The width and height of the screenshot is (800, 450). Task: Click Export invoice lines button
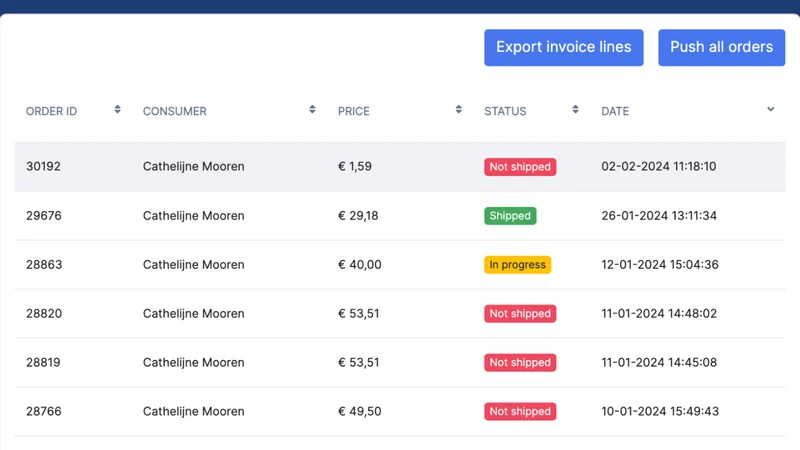[x=564, y=47]
